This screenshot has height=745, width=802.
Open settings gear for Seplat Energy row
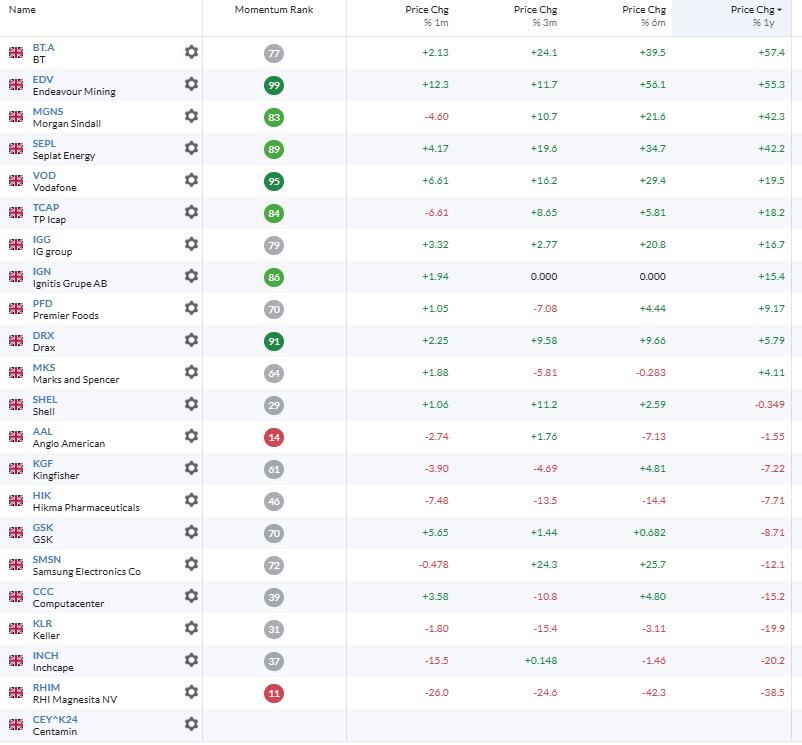pos(191,148)
